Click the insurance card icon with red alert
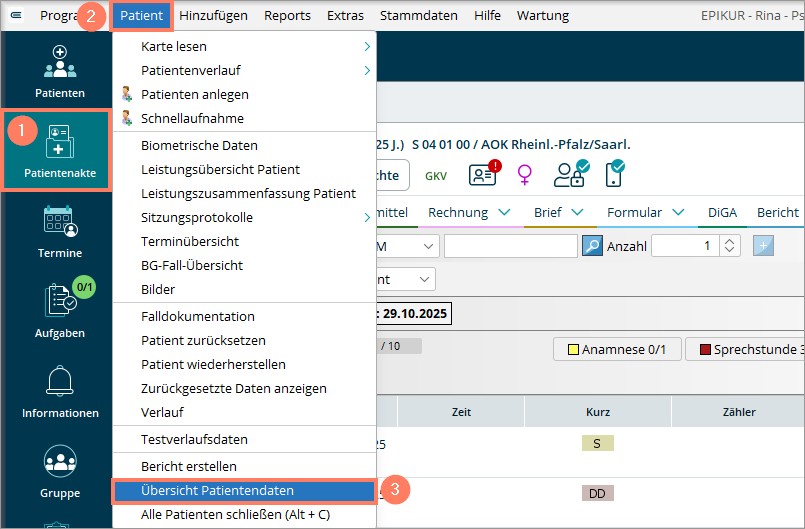Screen dimensions: 805x529 pos(484,175)
